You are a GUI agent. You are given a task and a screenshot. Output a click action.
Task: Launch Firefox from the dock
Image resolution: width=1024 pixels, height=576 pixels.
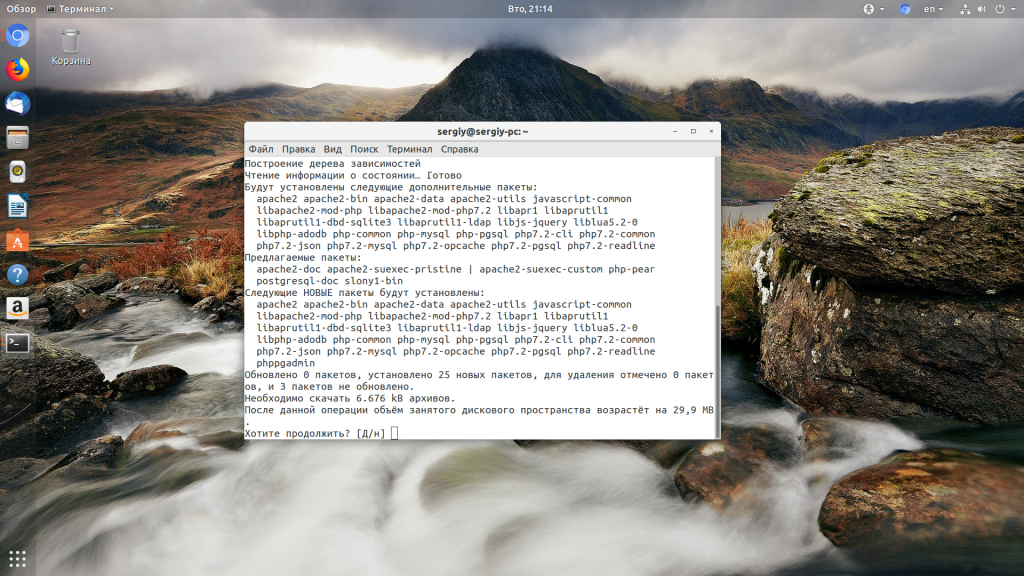pos(18,69)
